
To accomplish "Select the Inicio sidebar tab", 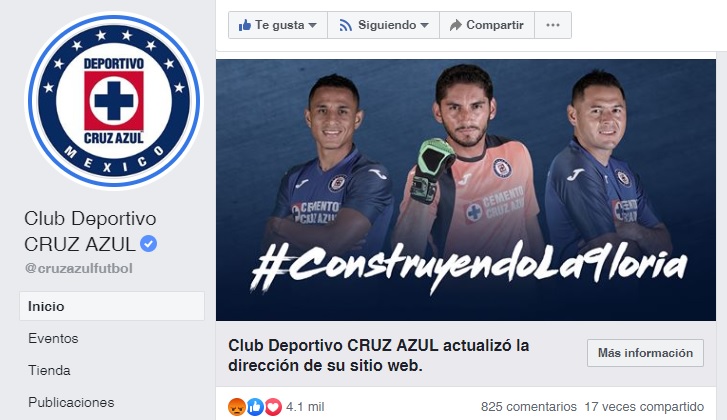I will click(x=112, y=306).
